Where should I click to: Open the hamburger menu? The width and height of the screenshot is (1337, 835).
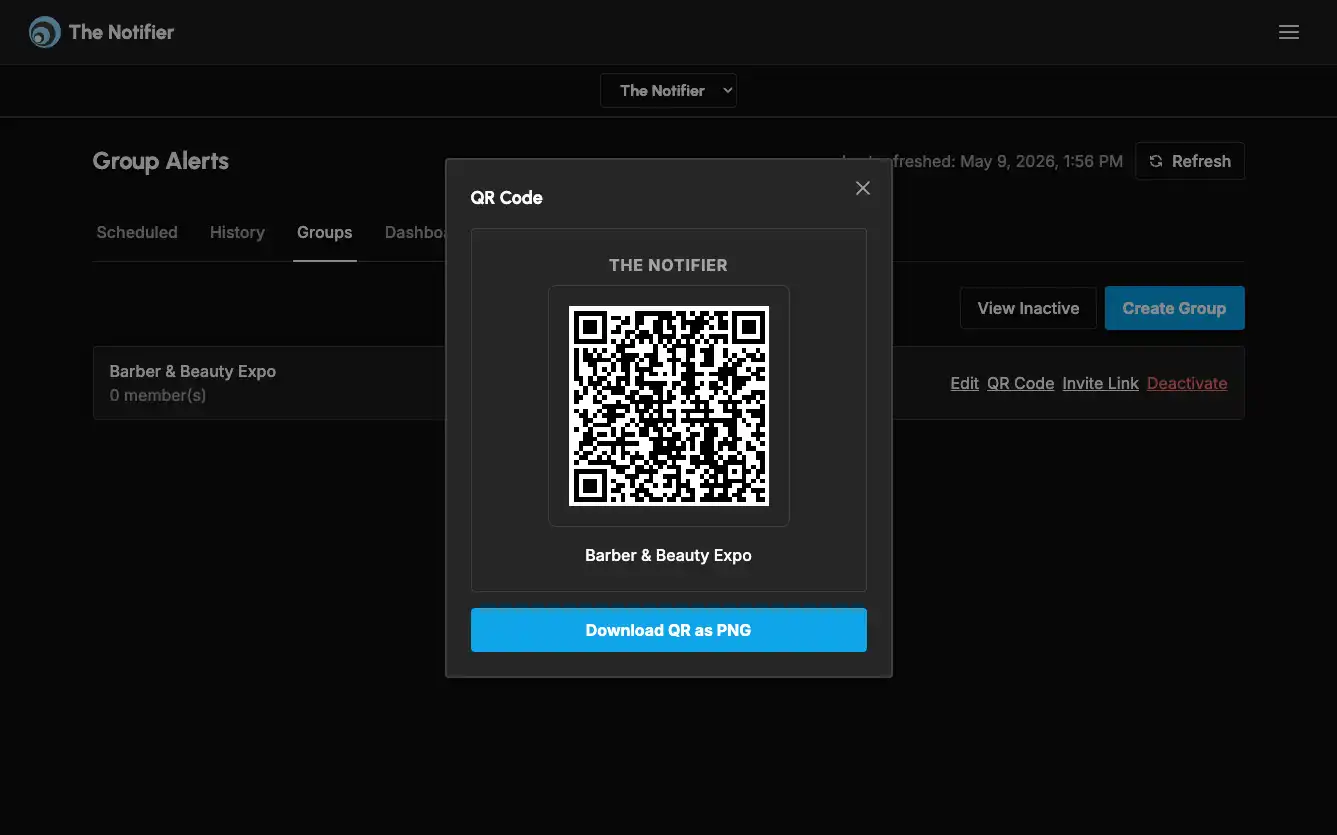pos(1289,32)
